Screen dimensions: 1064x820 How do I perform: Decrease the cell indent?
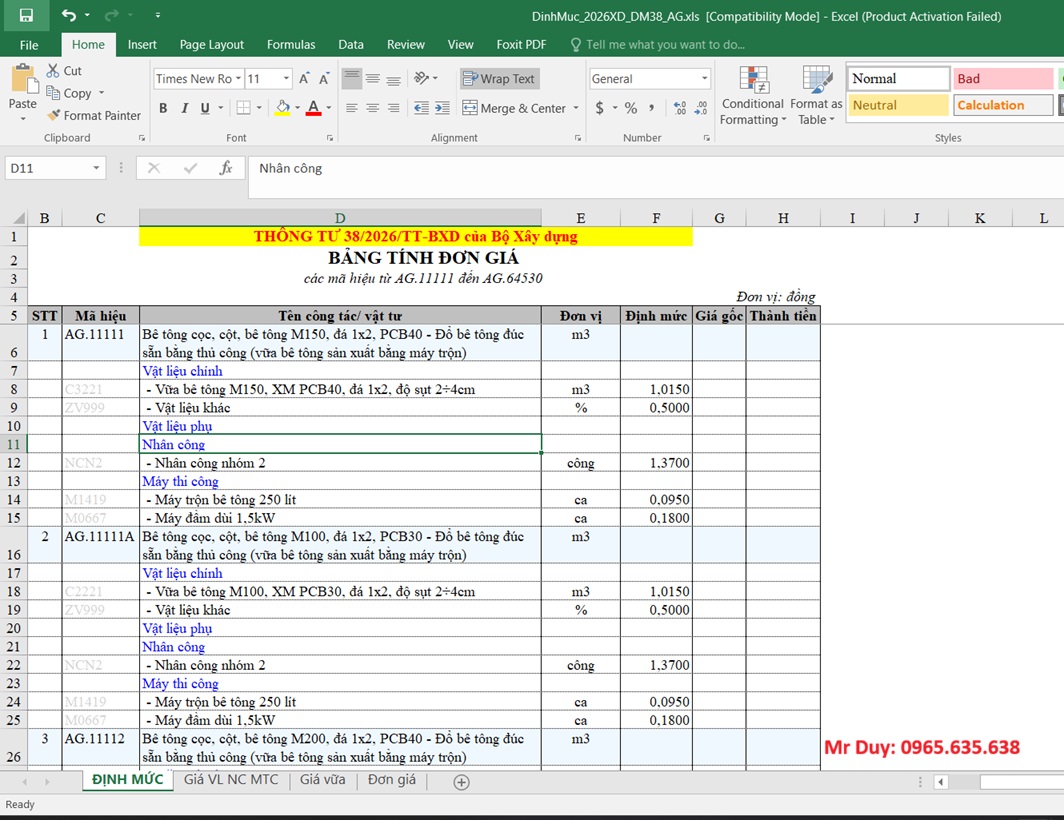click(x=421, y=108)
